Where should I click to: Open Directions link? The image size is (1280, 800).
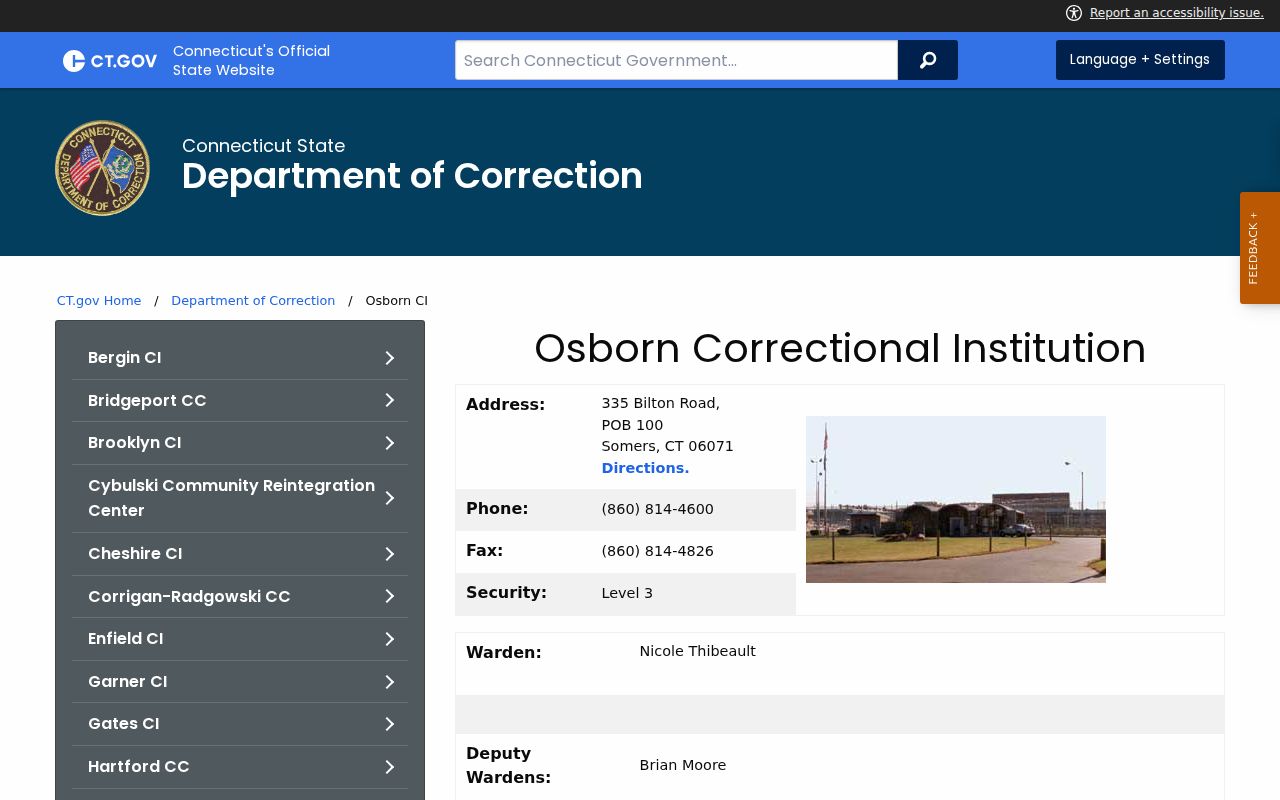tap(645, 468)
